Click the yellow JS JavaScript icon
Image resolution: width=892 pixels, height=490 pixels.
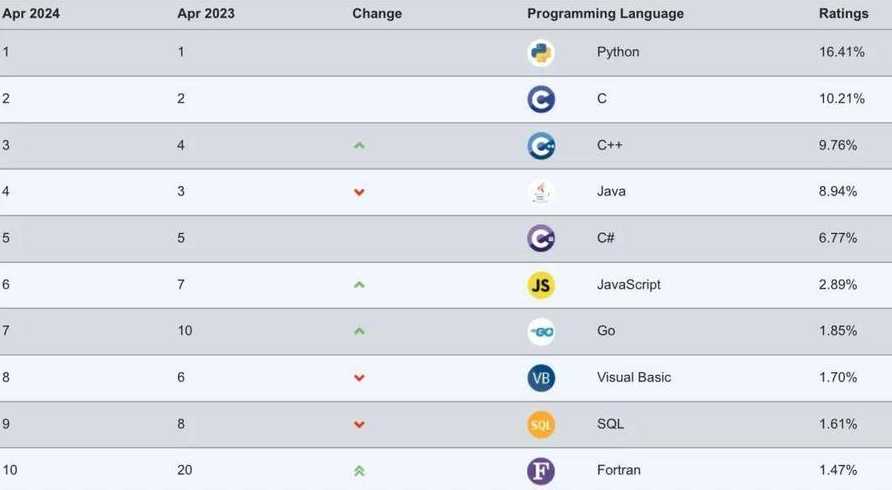click(x=541, y=285)
